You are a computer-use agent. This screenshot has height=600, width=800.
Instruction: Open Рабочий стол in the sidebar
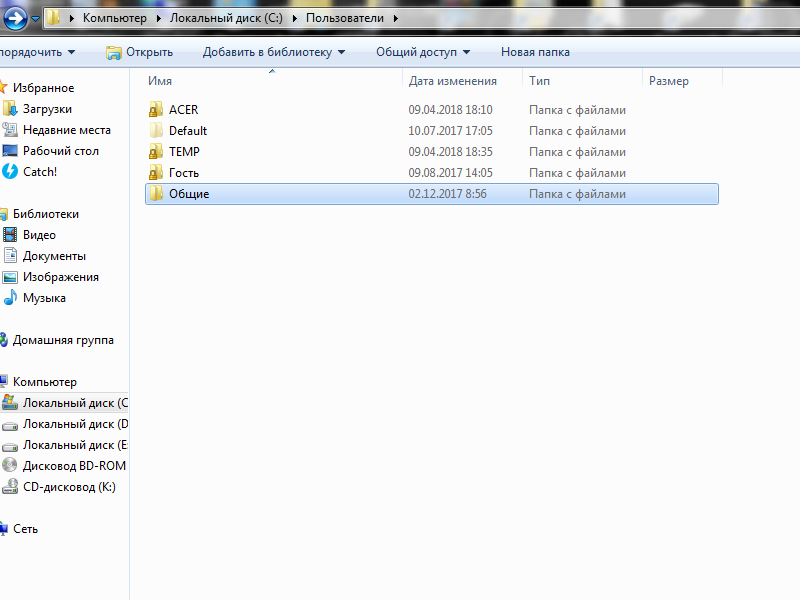coord(61,151)
